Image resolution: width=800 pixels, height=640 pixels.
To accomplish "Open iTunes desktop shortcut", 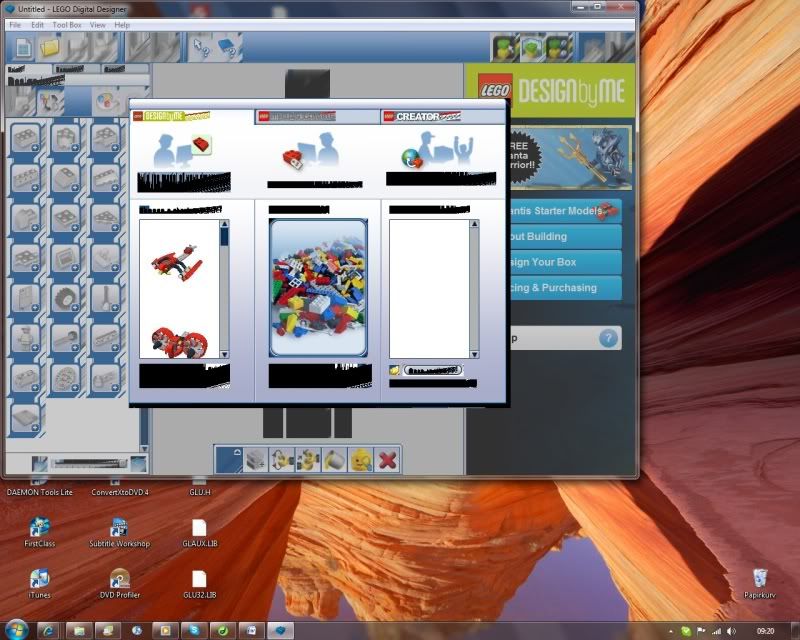I will (x=39, y=584).
